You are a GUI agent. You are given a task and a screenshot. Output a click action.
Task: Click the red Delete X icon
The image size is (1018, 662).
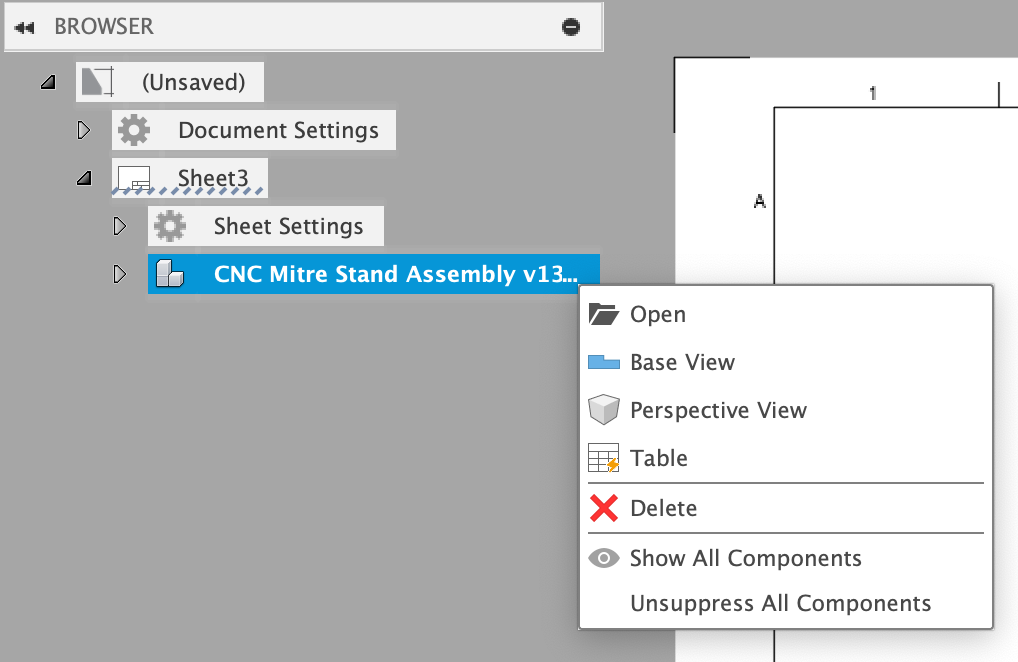tap(603, 507)
